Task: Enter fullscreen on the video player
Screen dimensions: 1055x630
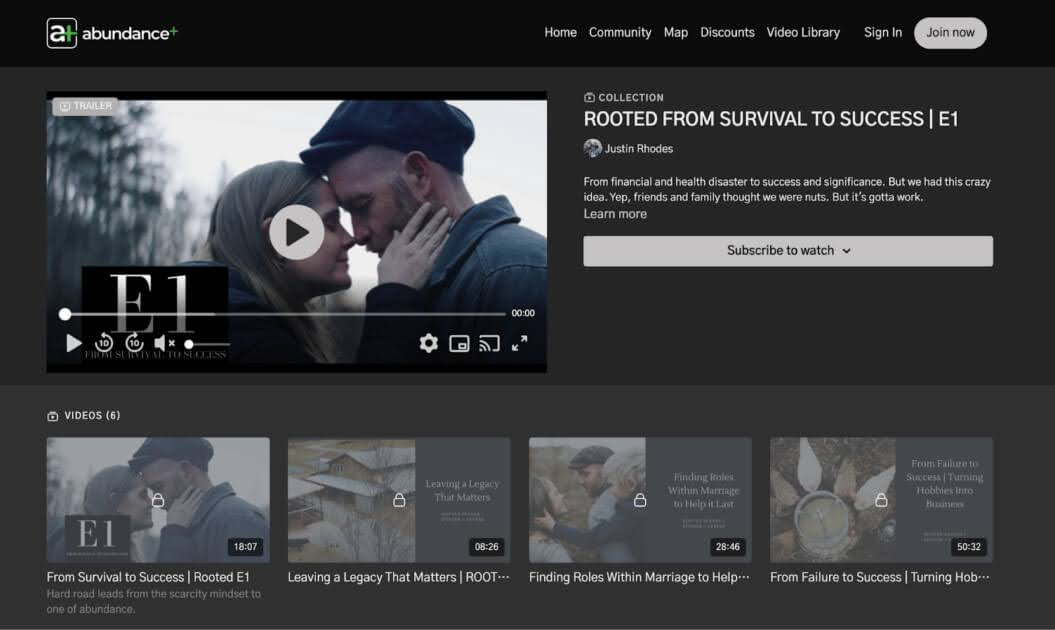Action: coord(520,343)
